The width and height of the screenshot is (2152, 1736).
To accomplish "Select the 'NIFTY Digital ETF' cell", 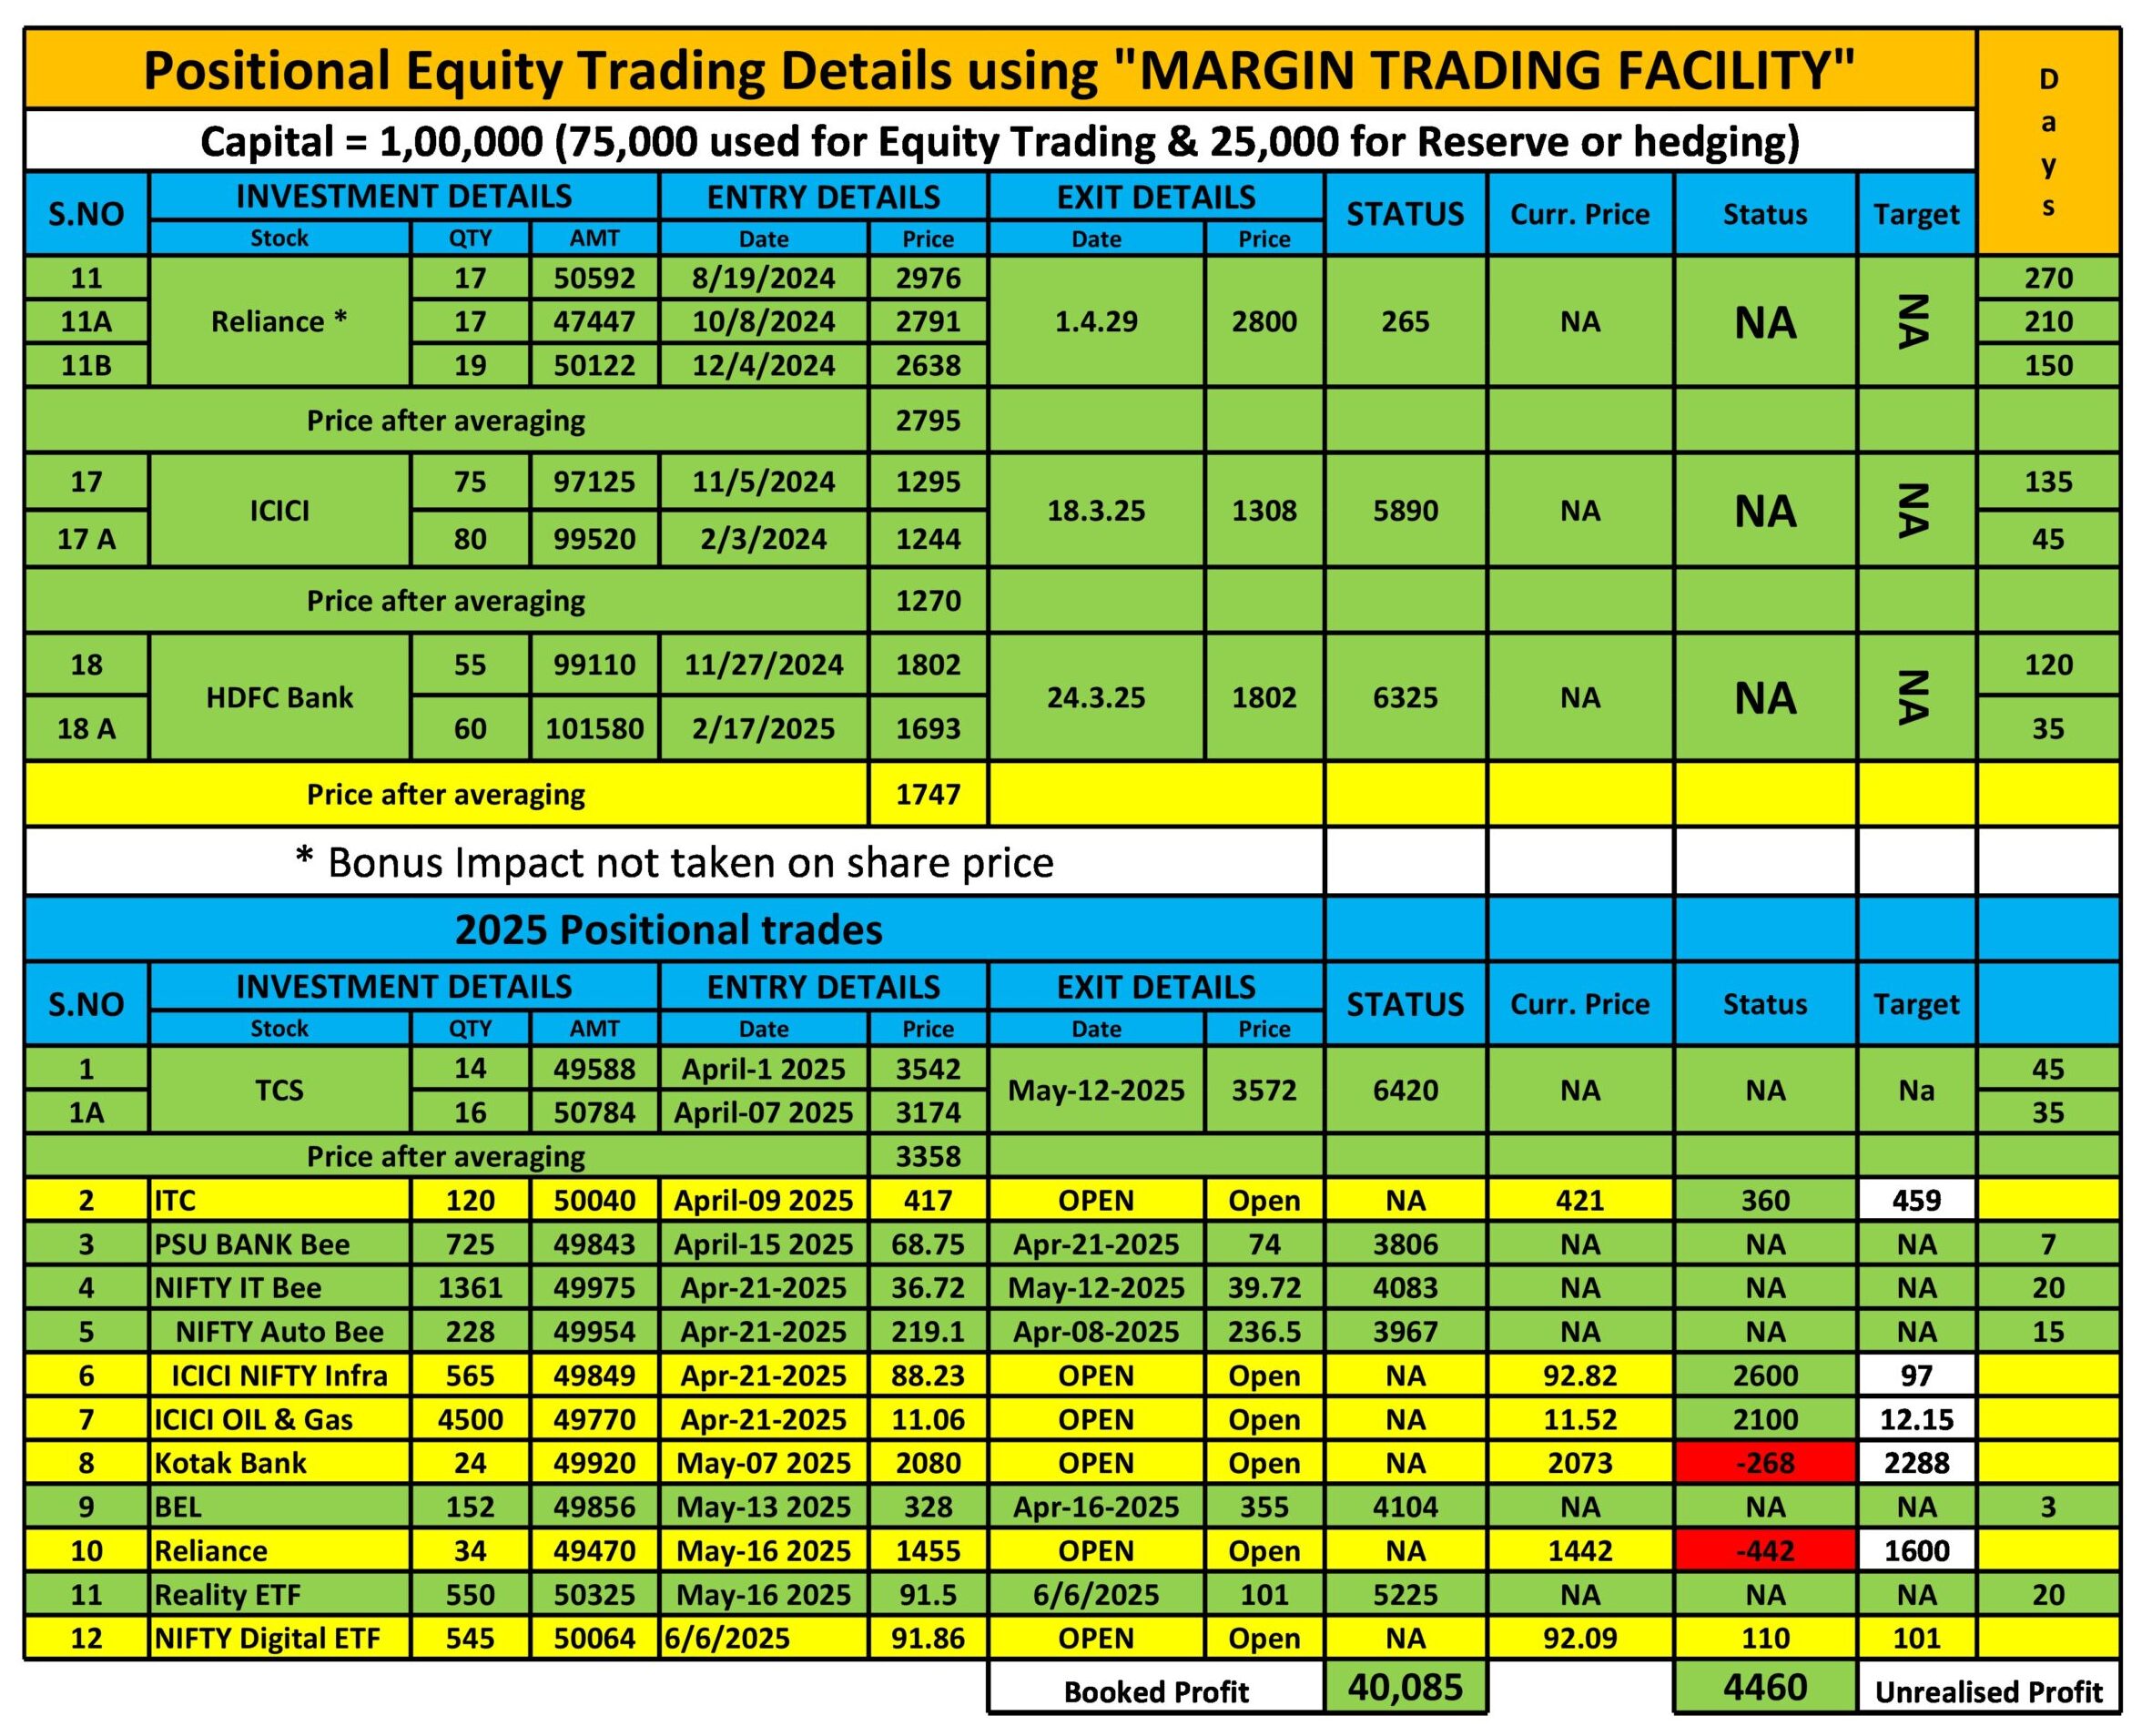I will (x=279, y=1638).
